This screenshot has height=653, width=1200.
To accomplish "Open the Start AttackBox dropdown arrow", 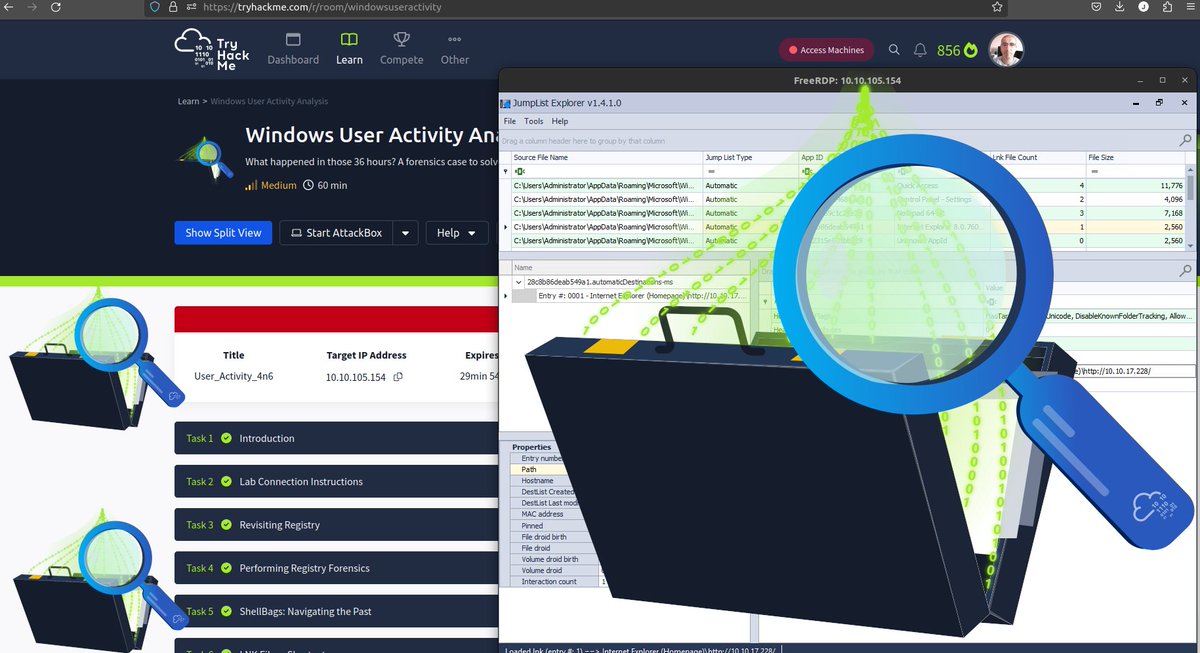I will click(405, 233).
